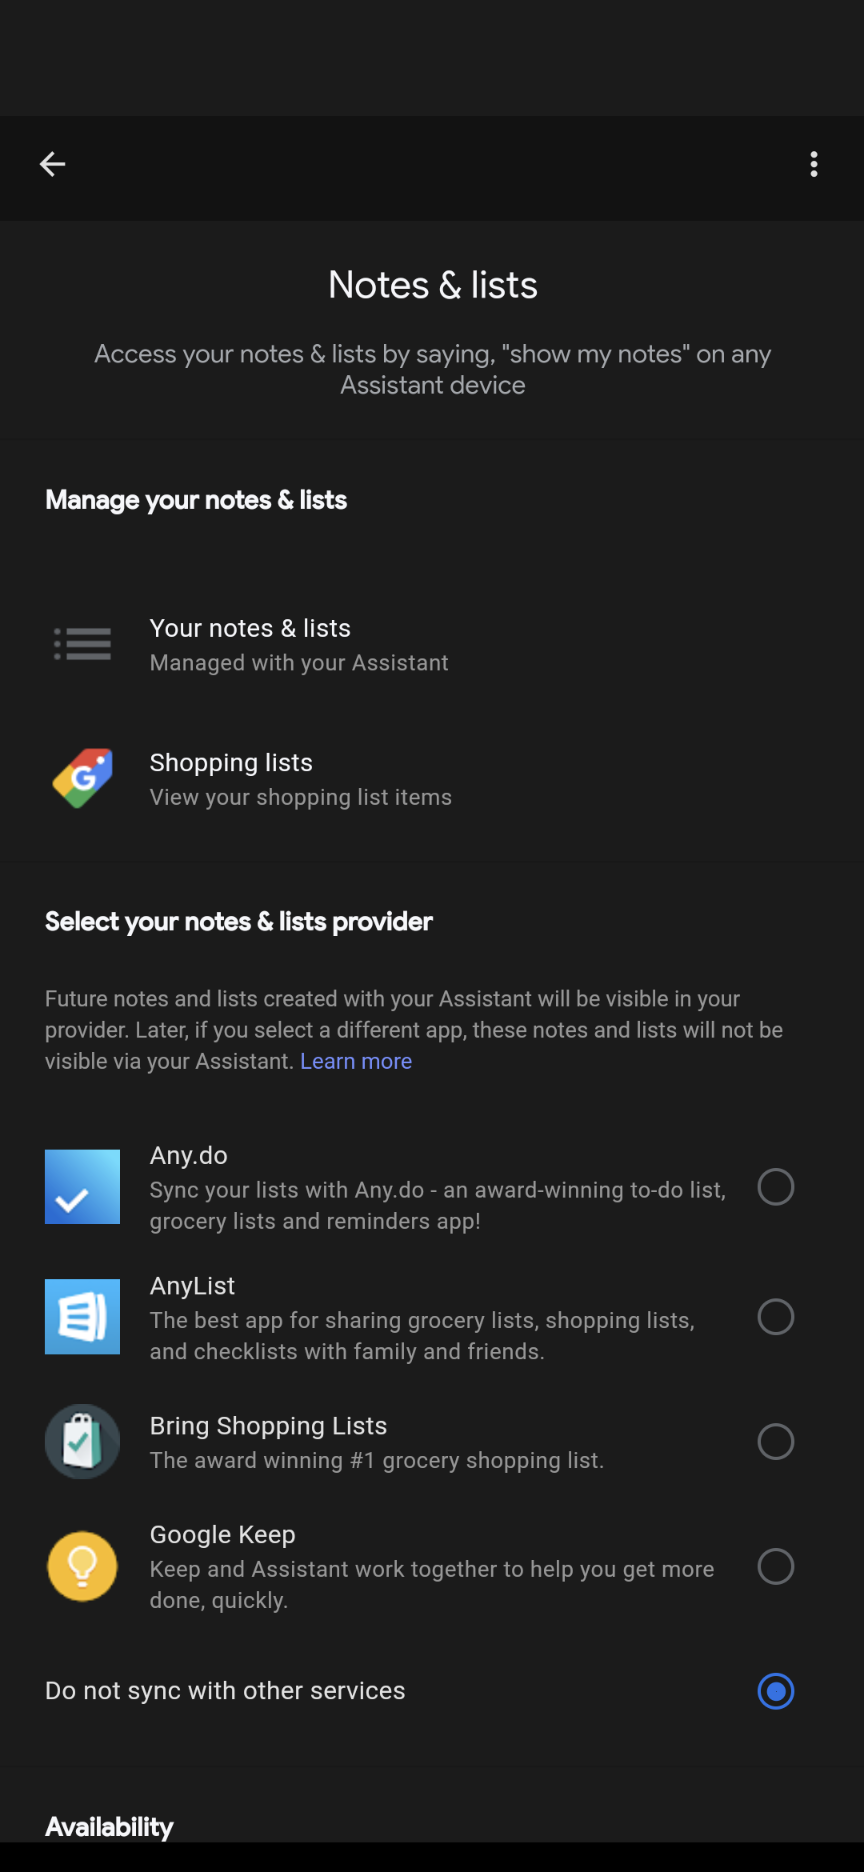
Task: Tap the back arrow icon
Action: point(52,164)
